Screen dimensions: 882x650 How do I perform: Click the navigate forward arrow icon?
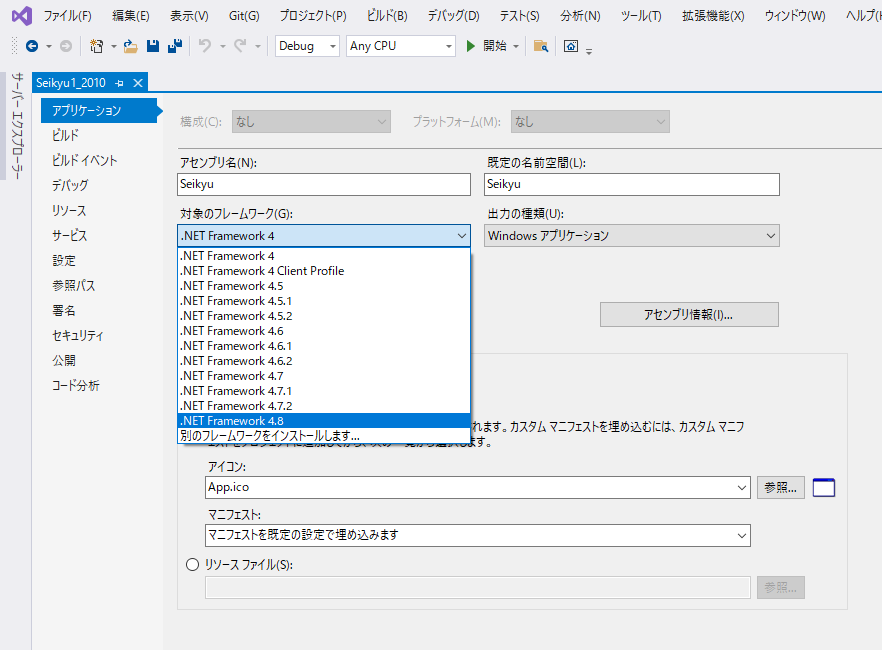(66, 46)
